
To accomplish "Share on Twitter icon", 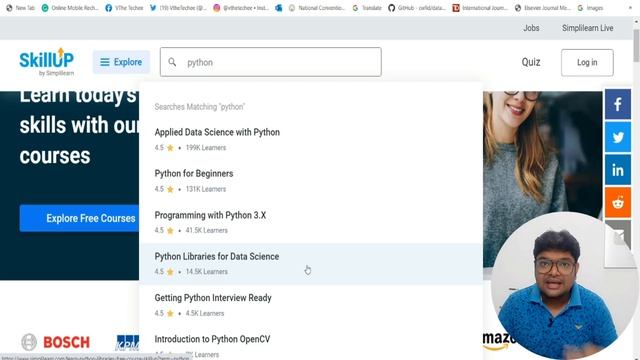I will tap(618, 137).
